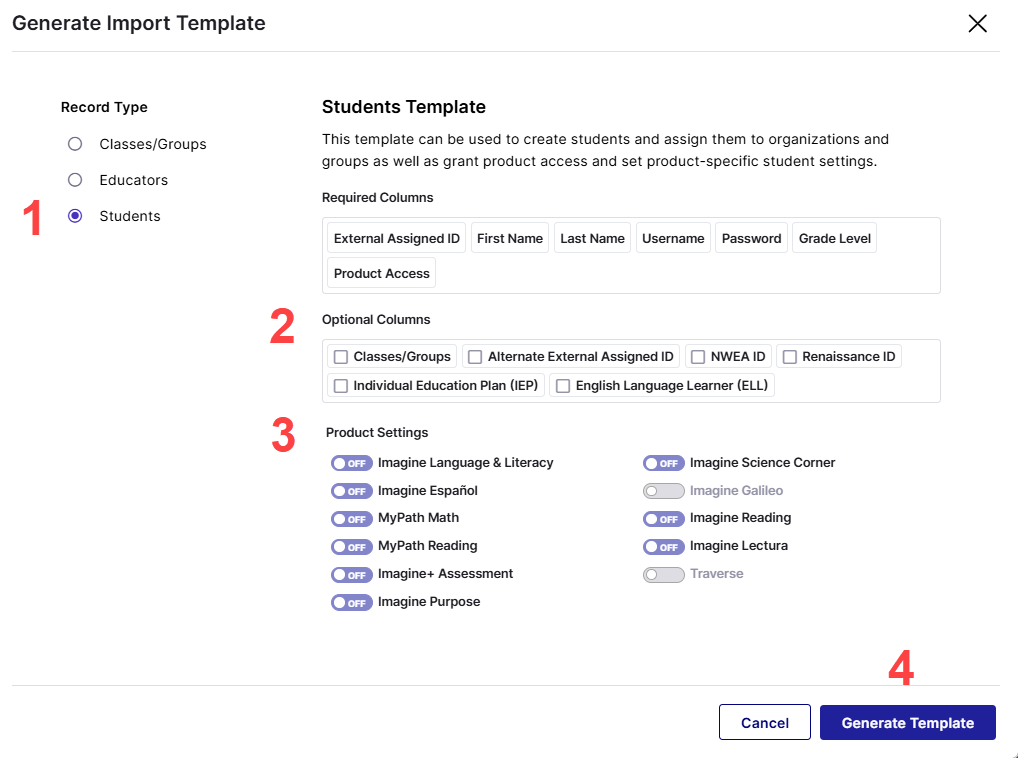Image resolution: width=1018 pixels, height=758 pixels.
Task: Click the Grade Level required column
Action: click(834, 238)
